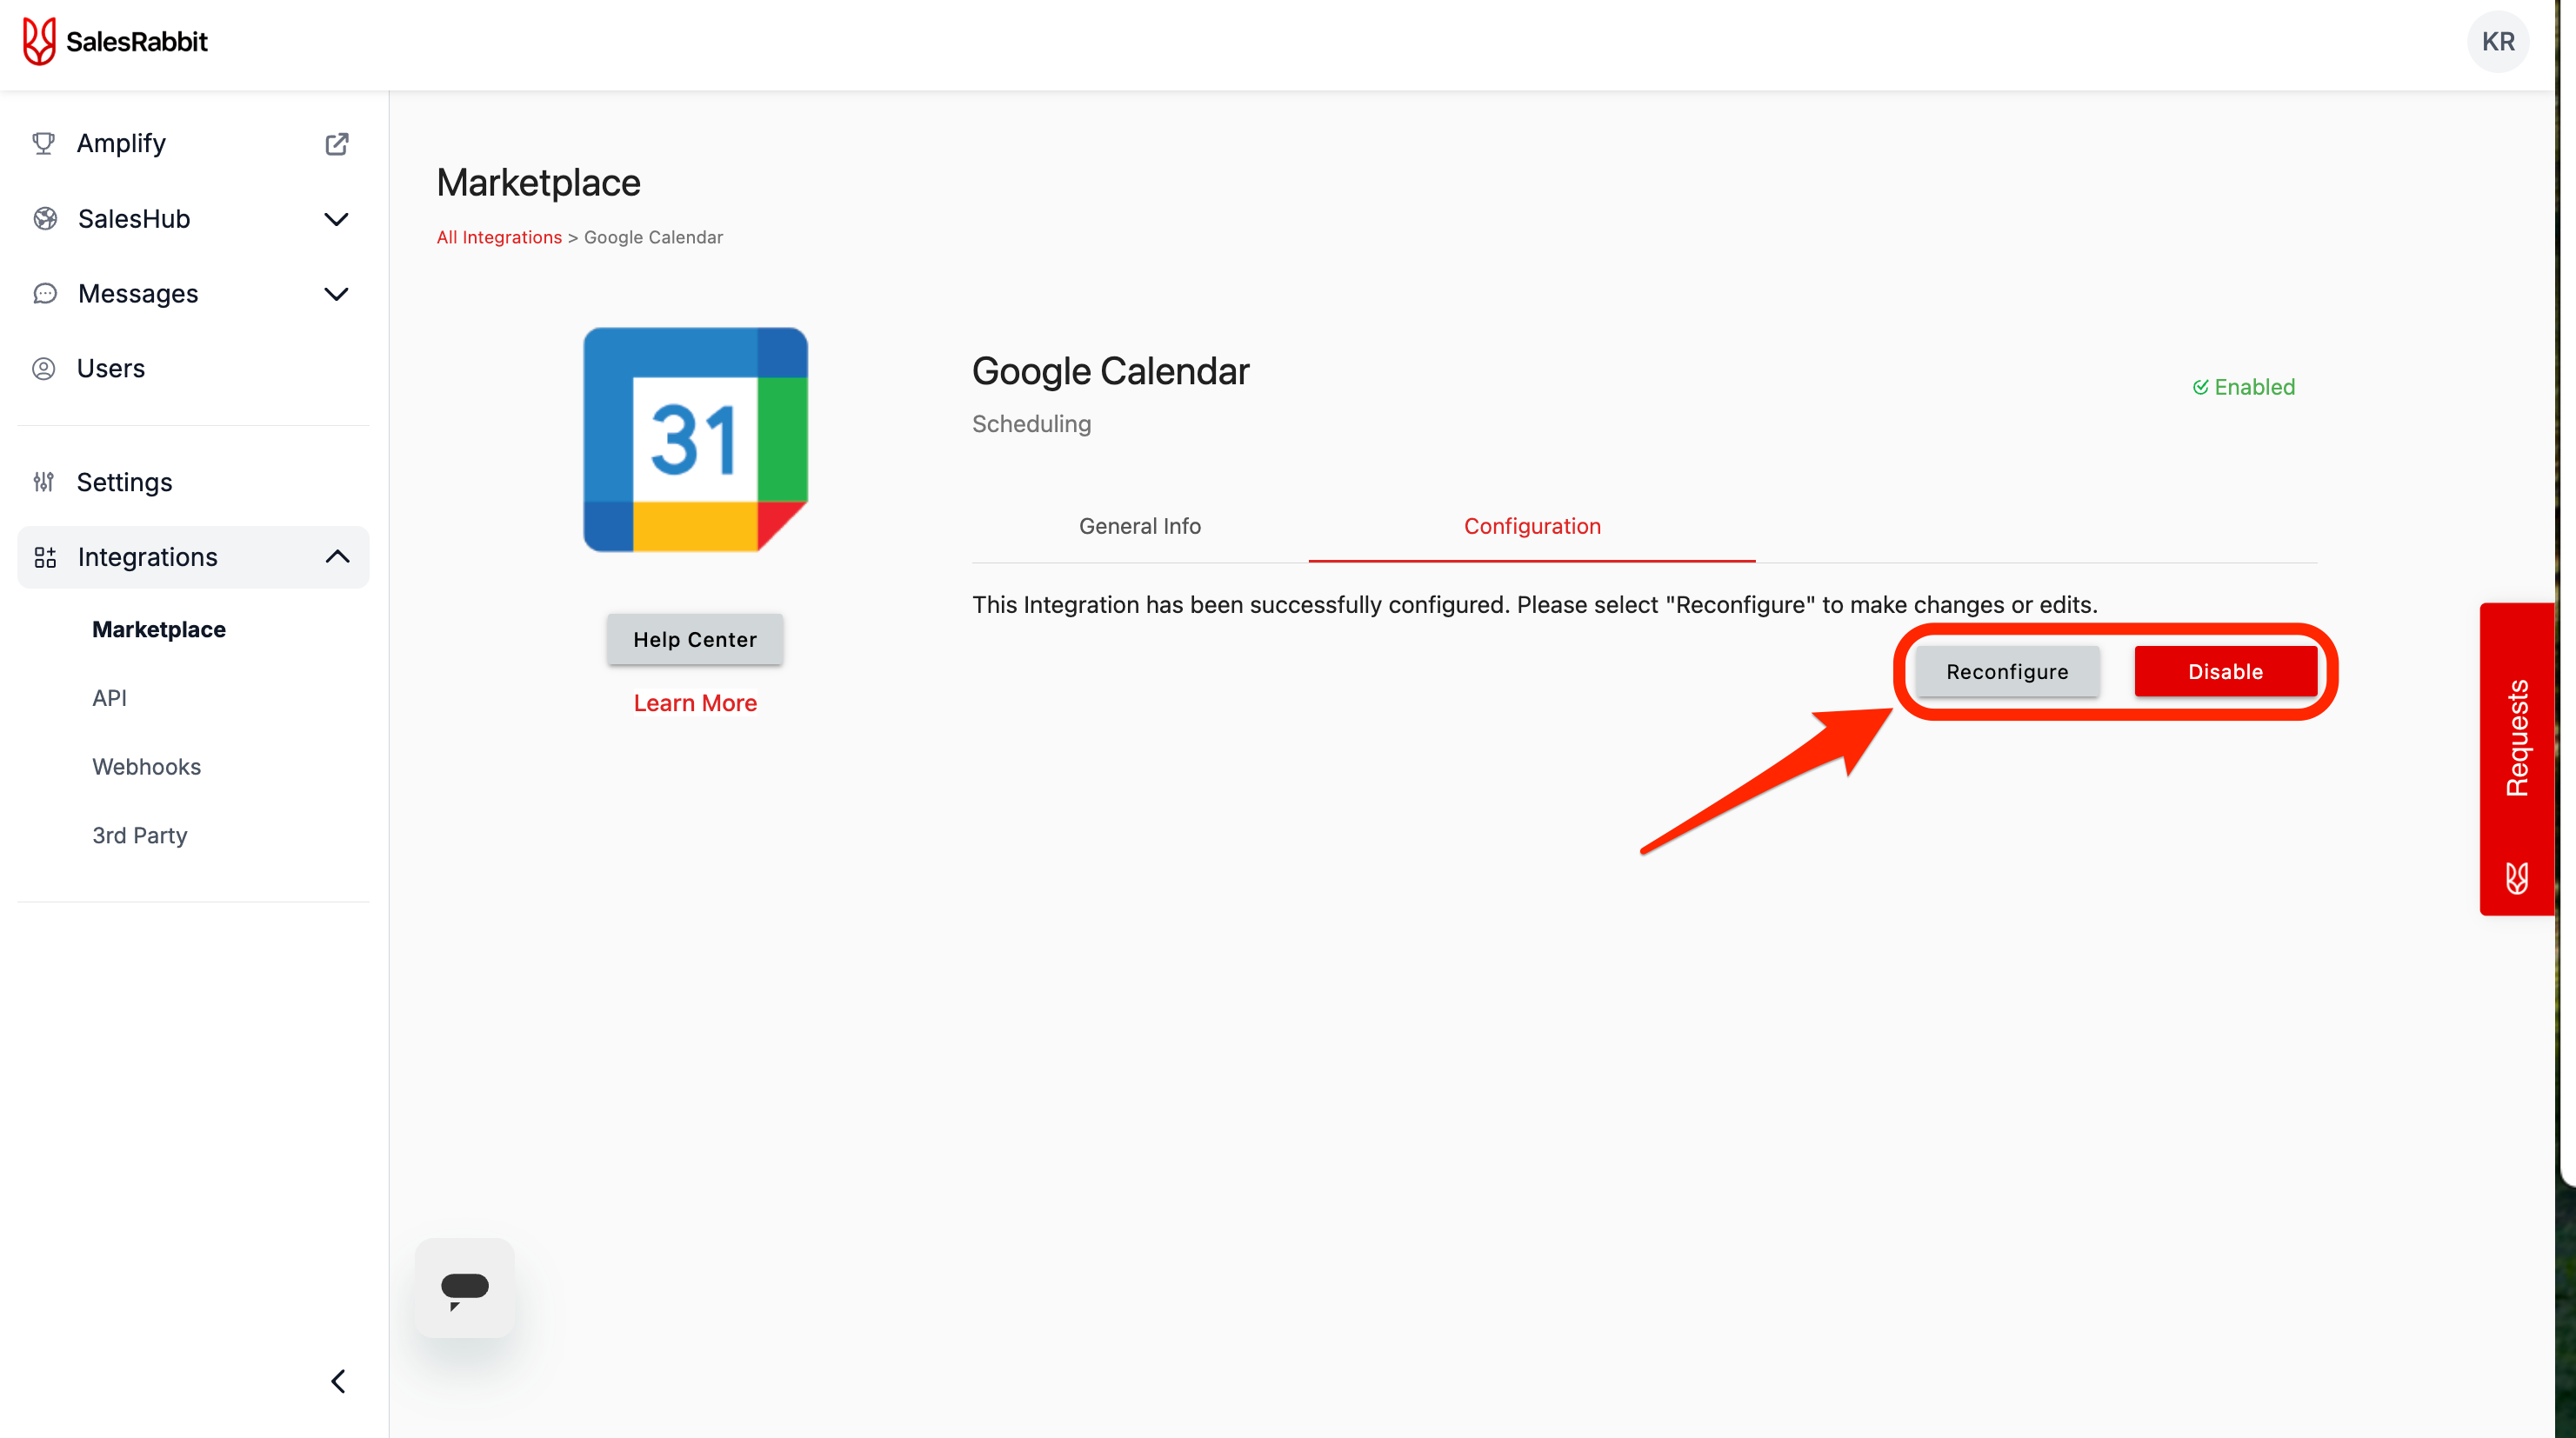
Task: Click the Amplify trophy icon
Action: coord(43,143)
